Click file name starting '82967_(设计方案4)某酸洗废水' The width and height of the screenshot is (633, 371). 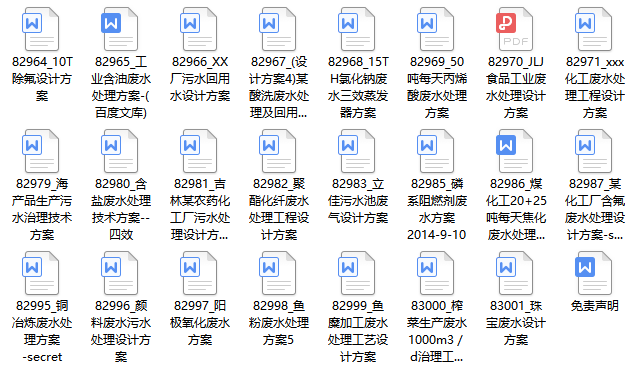(x=279, y=87)
